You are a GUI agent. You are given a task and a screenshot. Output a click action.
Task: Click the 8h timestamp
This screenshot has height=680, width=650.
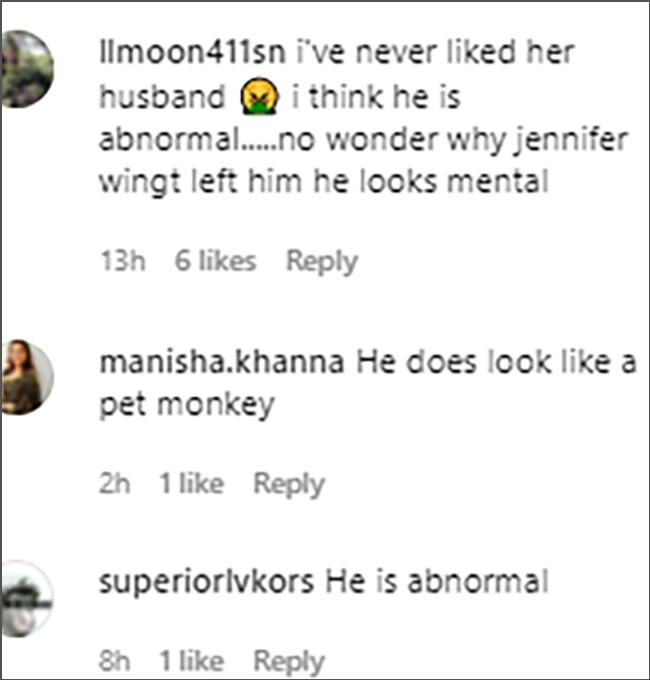[x=115, y=661]
